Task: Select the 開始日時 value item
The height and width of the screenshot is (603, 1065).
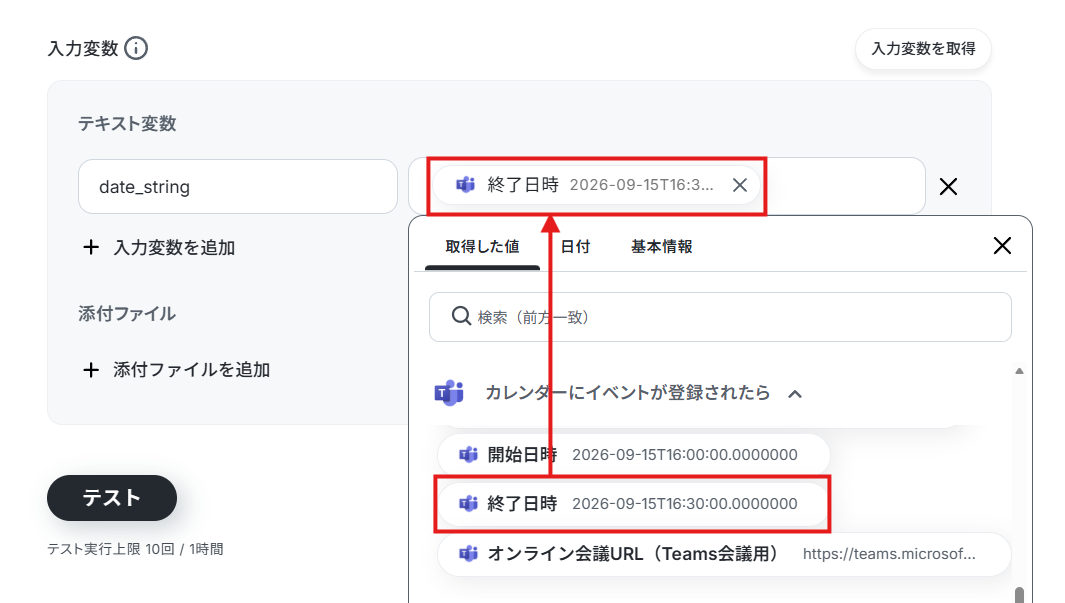Action: tap(634, 454)
